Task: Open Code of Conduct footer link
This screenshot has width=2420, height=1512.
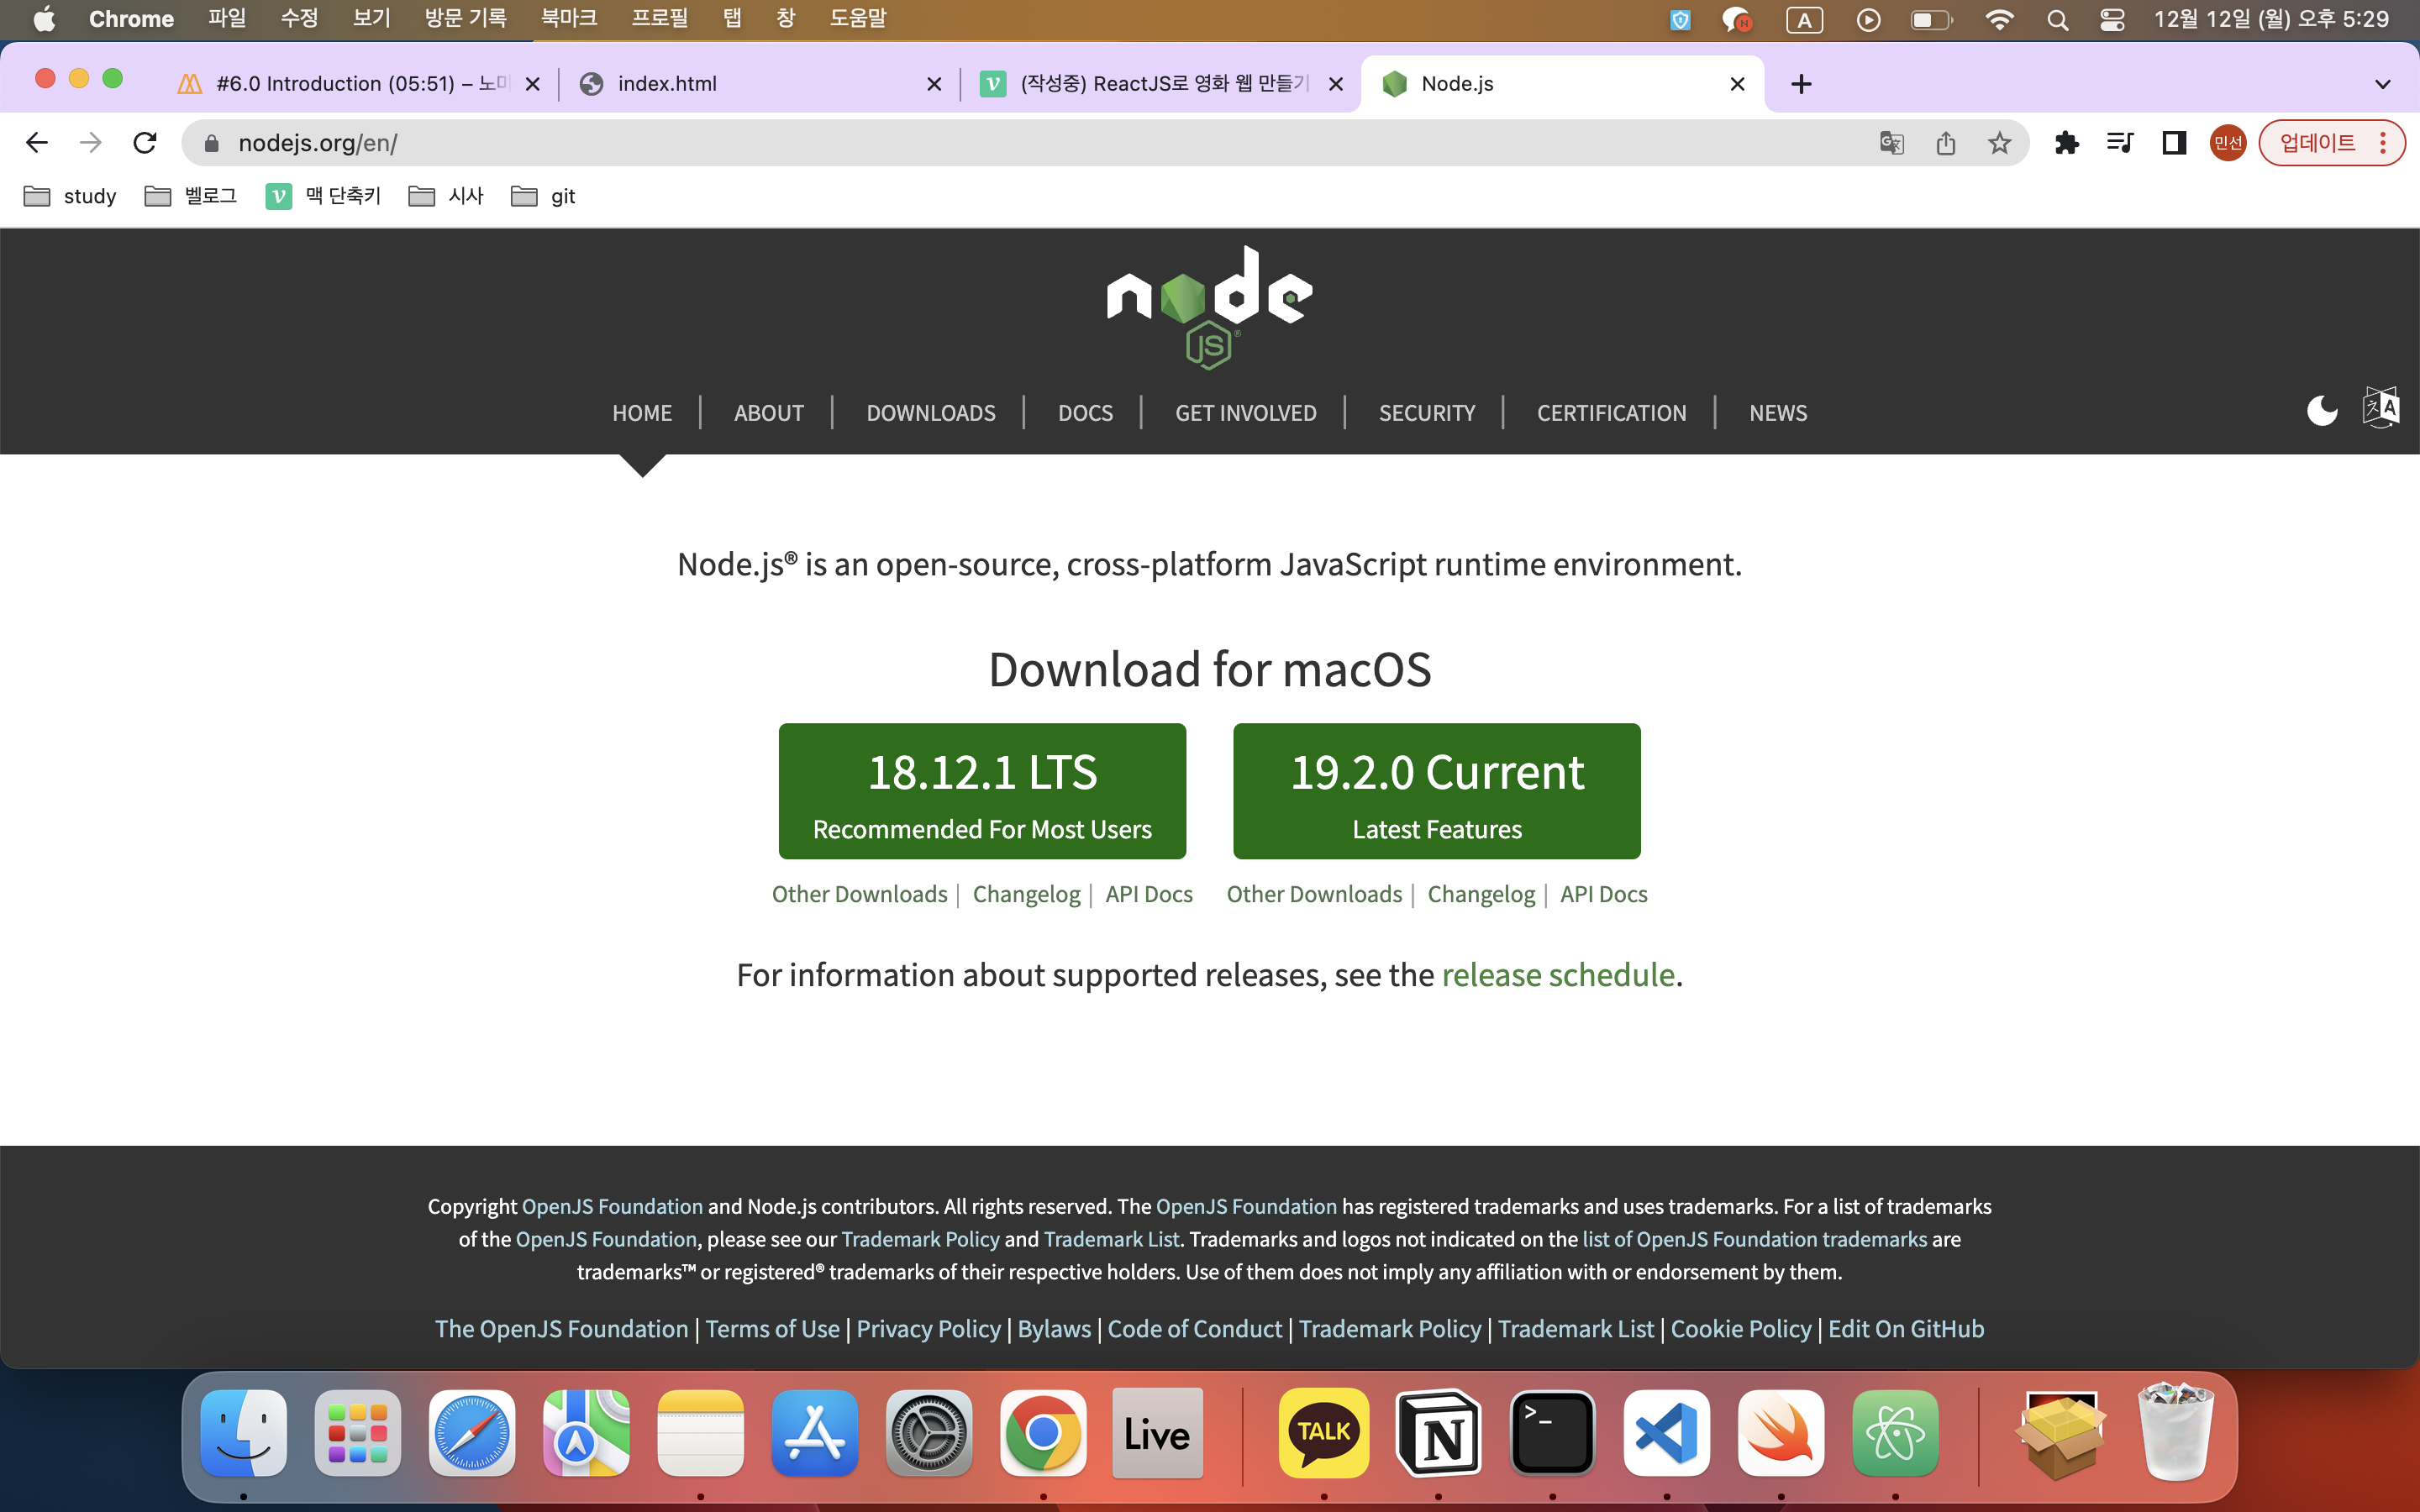Action: pyautogui.click(x=1194, y=1329)
